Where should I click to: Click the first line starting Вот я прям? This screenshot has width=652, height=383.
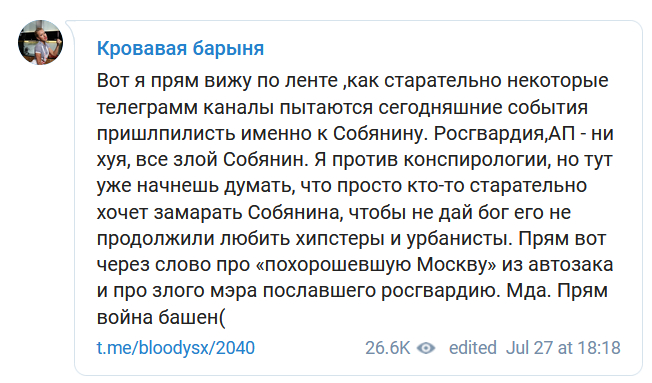tap(353, 81)
